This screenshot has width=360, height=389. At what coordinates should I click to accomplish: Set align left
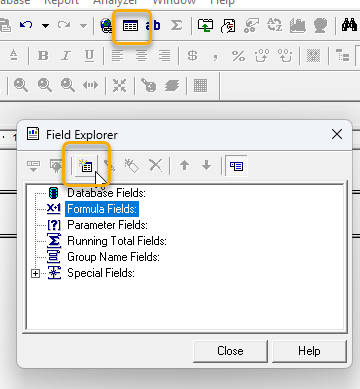(x=117, y=56)
